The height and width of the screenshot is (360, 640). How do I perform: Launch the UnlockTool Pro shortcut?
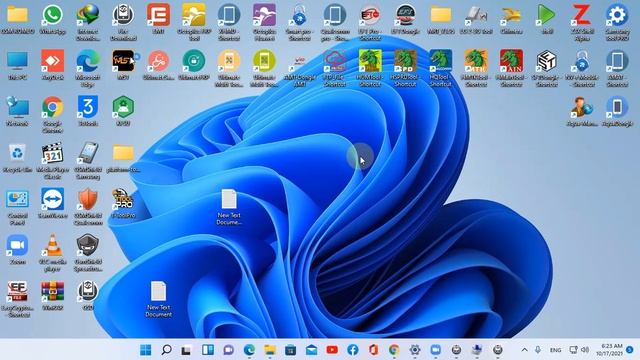(x=123, y=200)
